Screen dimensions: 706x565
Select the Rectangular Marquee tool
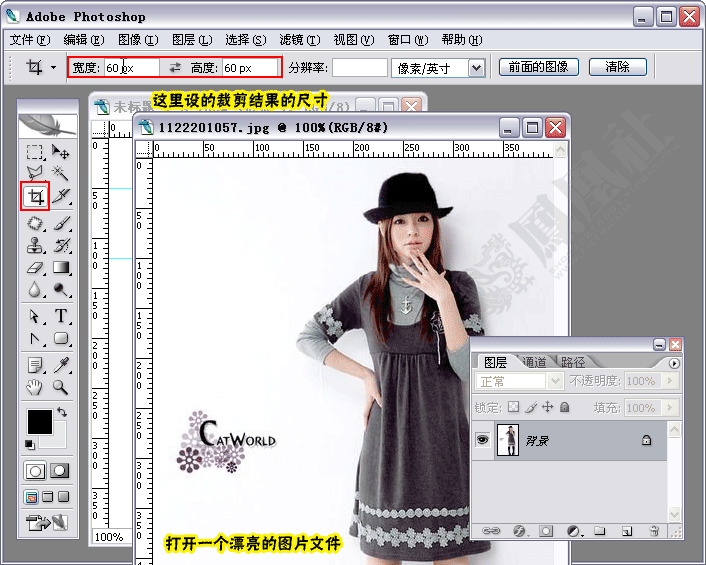pyautogui.click(x=35, y=152)
